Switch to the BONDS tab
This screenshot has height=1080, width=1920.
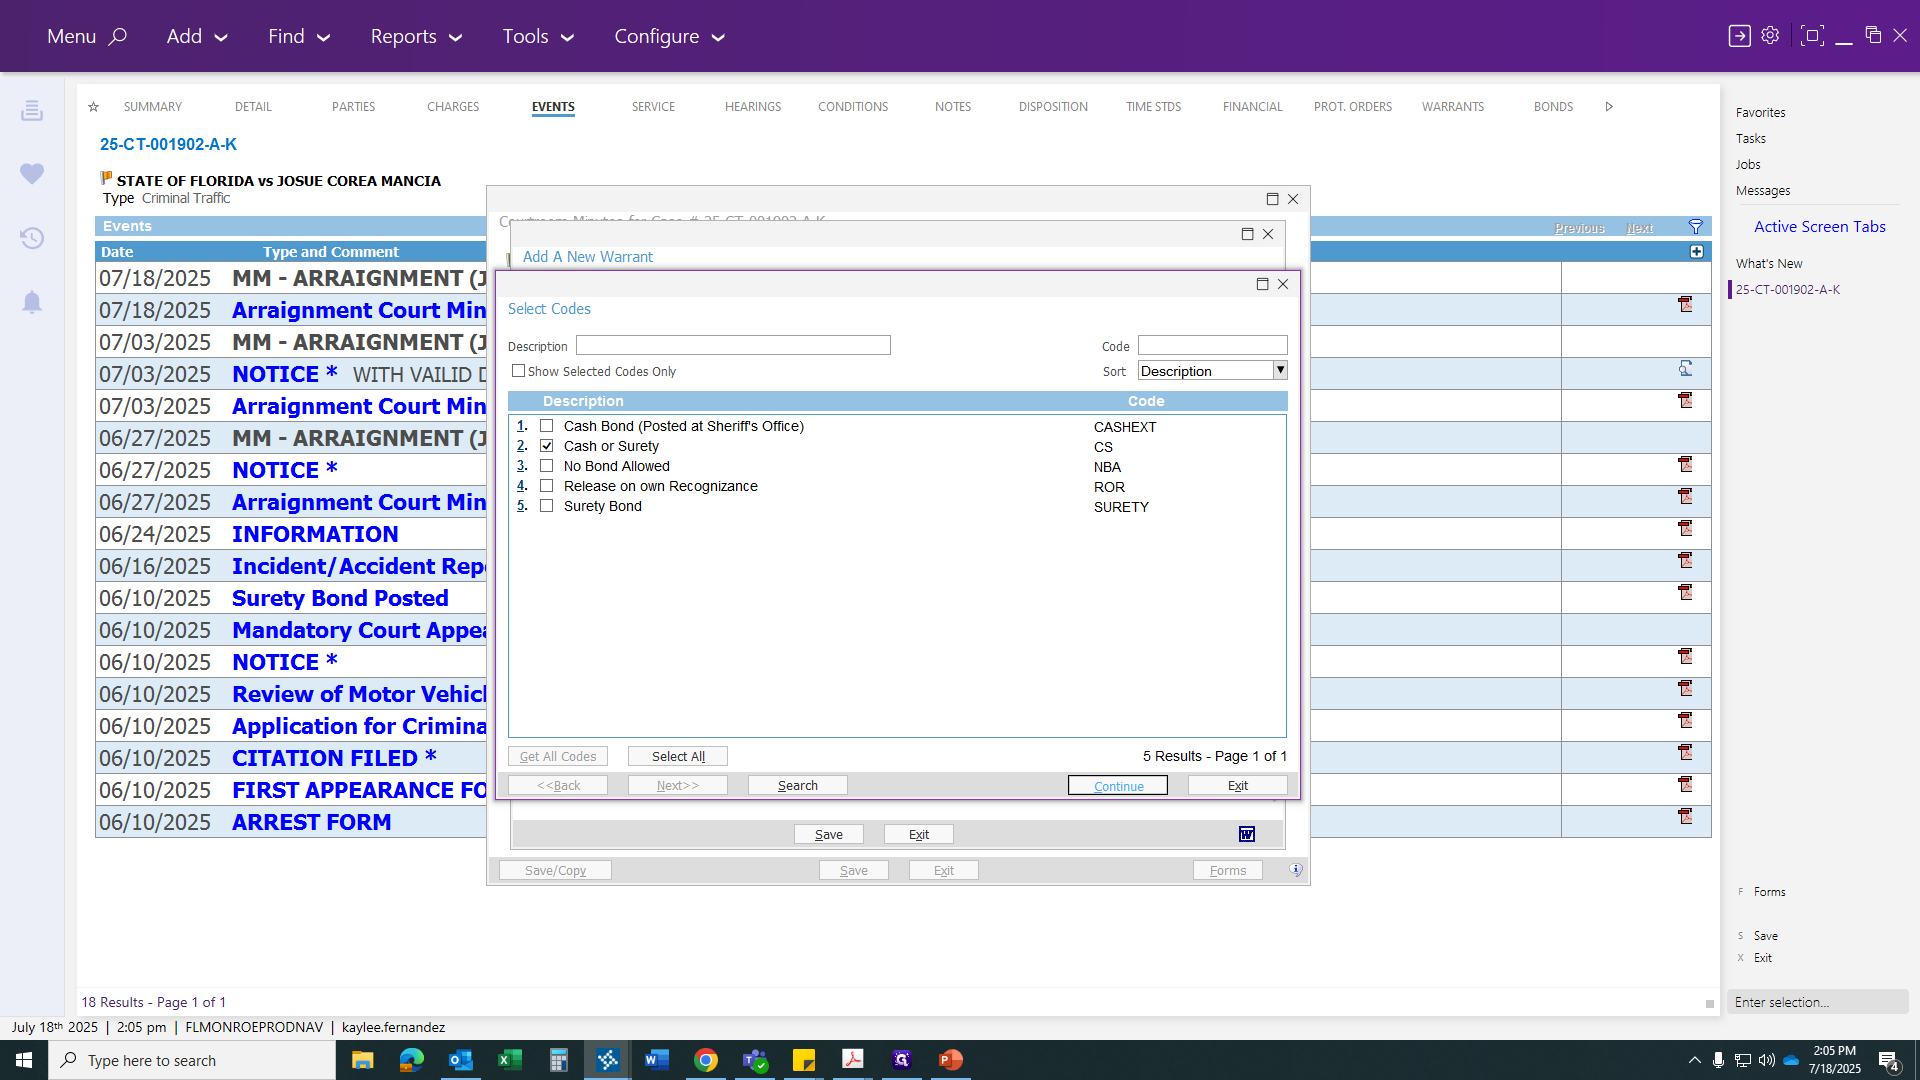point(1553,106)
